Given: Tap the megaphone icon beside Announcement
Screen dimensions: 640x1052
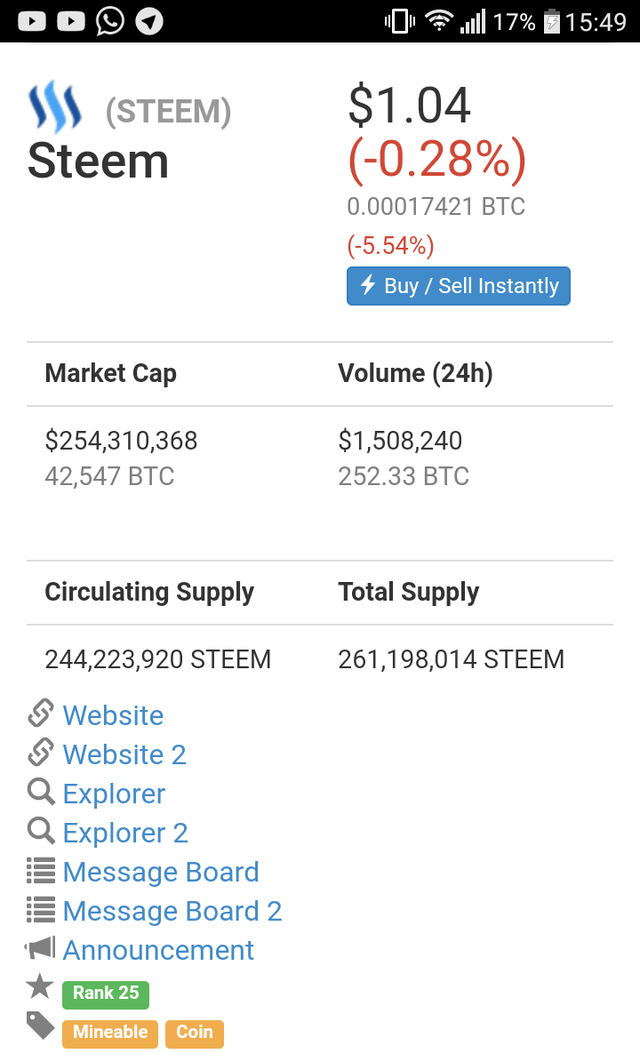Looking at the screenshot, I should coord(41,948).
